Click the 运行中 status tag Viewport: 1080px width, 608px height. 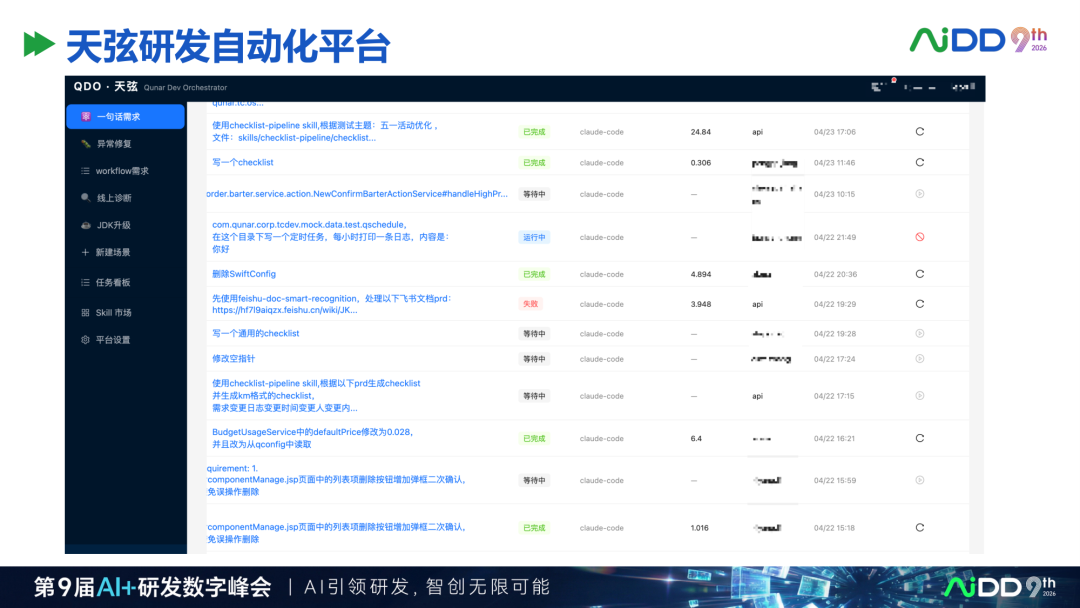click(534, 237)
